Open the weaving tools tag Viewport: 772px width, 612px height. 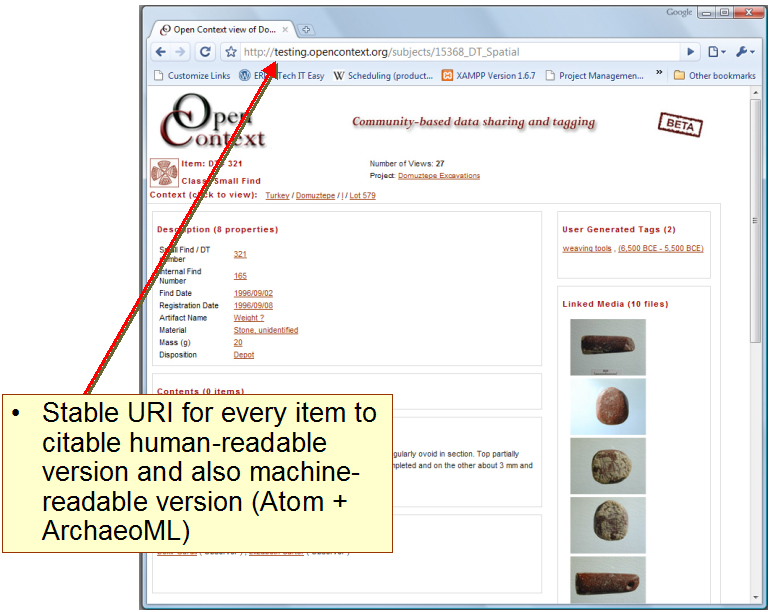point(586,248)
